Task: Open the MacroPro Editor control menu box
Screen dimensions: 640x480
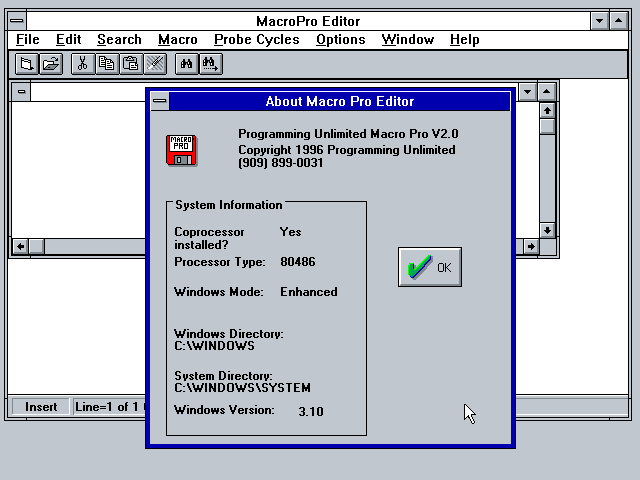Action: (x=17, y=21)
